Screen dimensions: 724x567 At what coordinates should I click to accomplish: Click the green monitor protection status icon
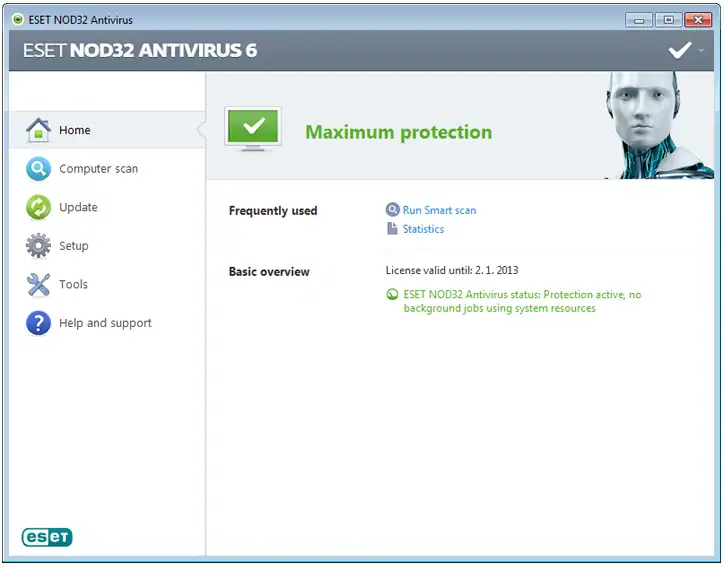252,130
